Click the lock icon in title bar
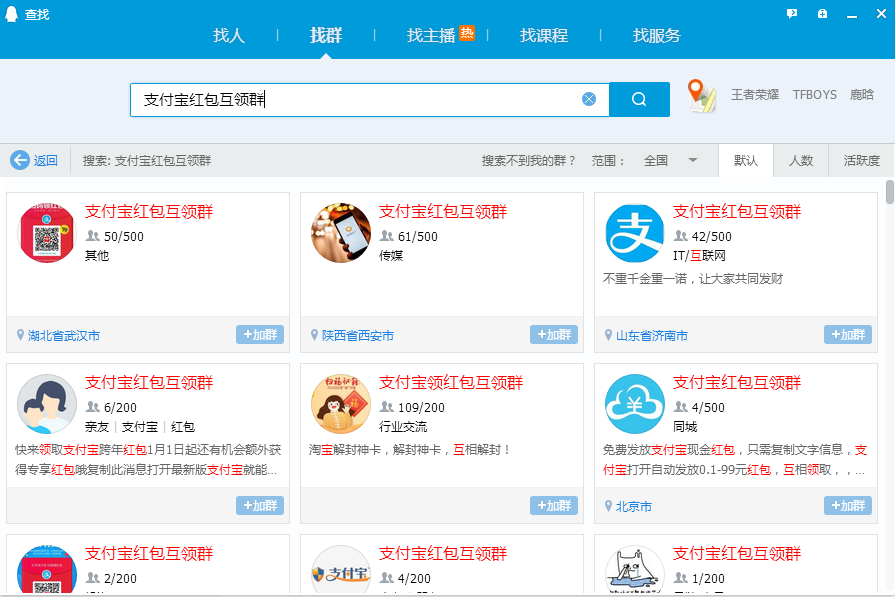The image size is (895, 597). (822, 14)
